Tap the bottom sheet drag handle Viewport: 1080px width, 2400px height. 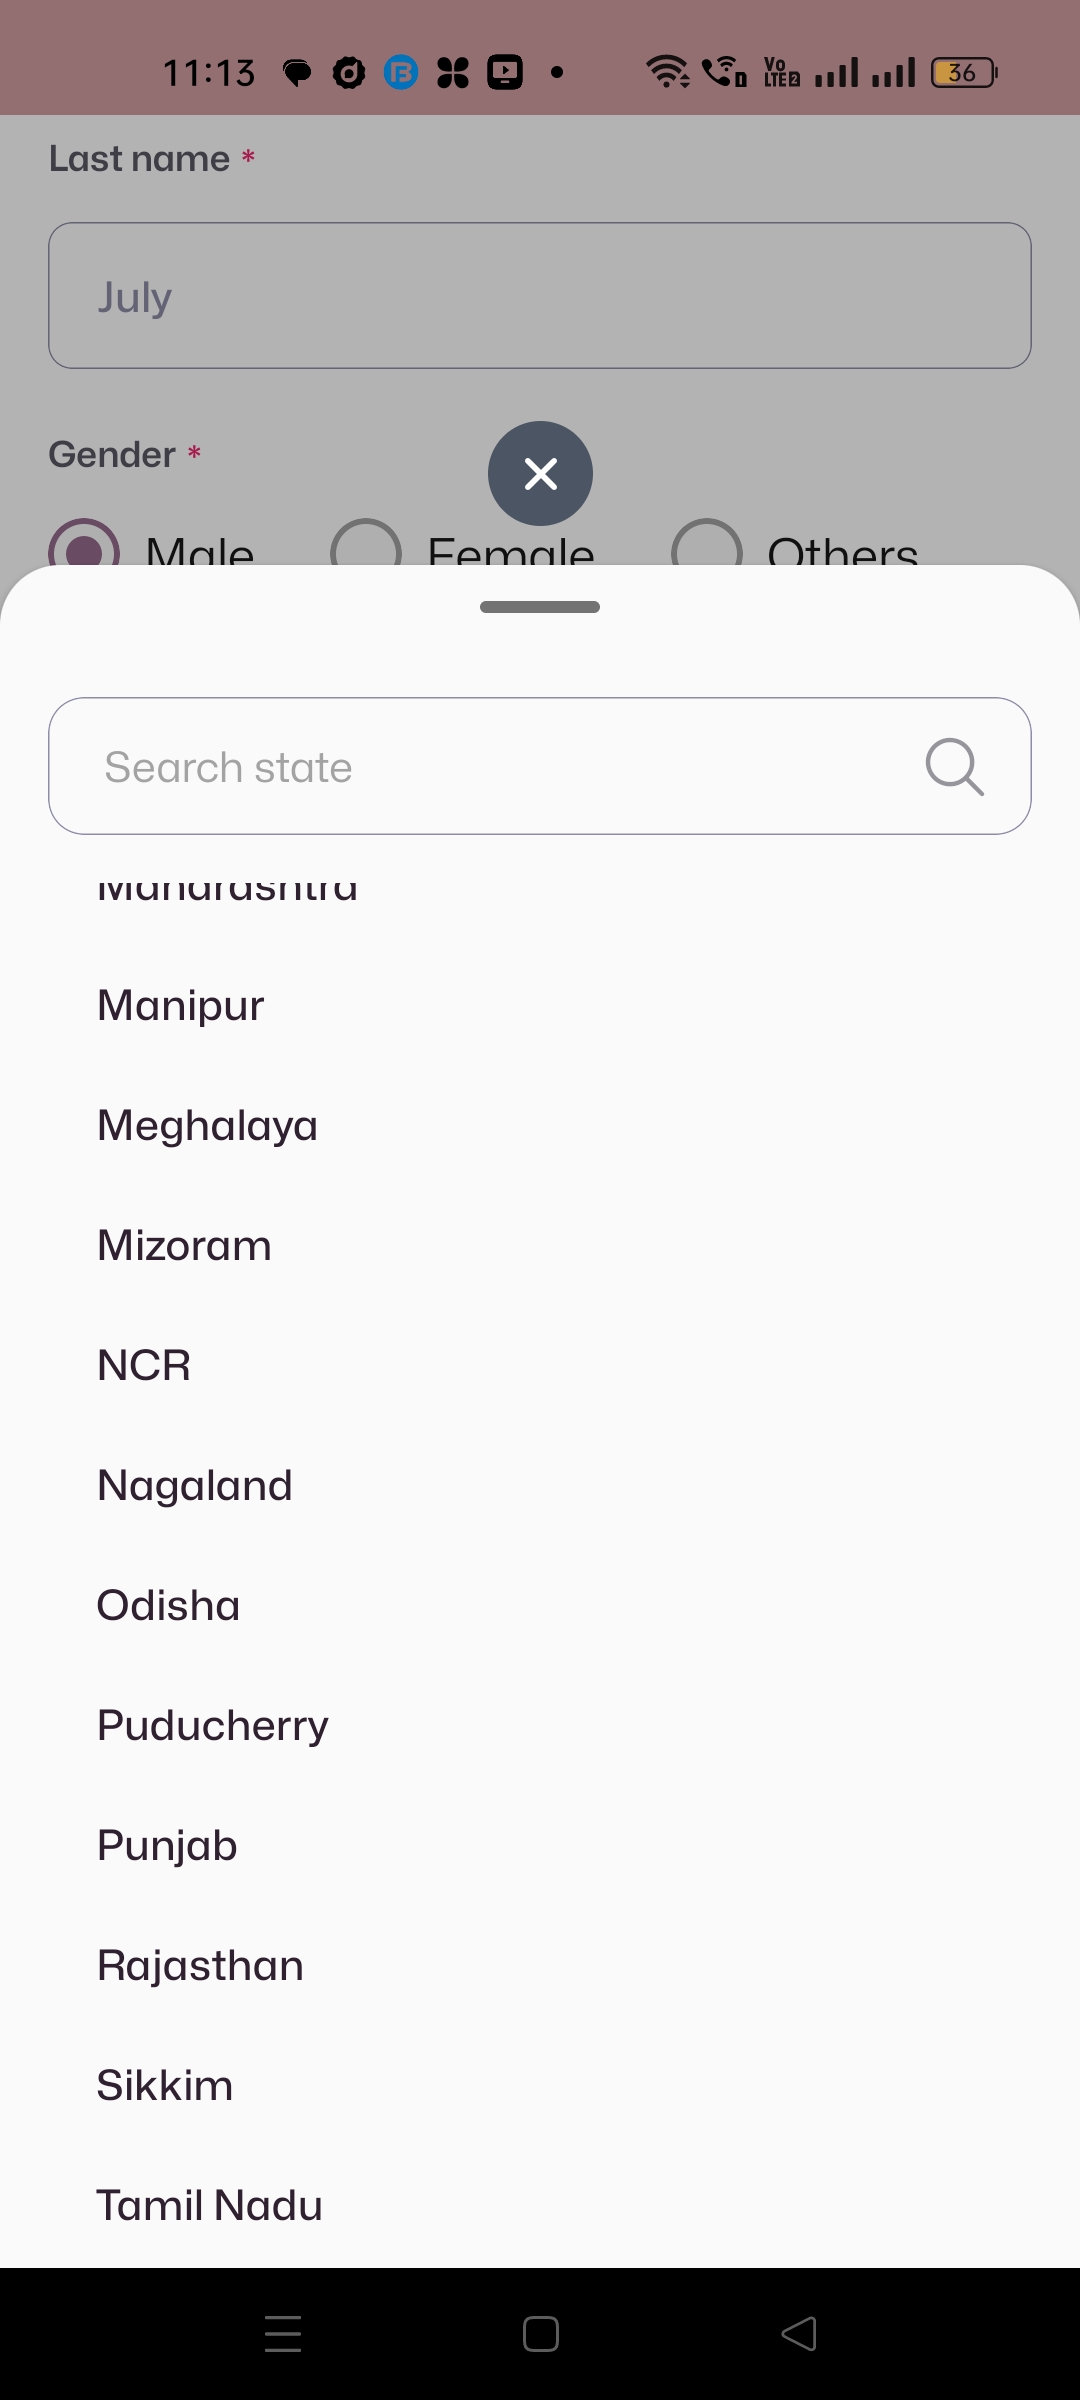(540, 607)
